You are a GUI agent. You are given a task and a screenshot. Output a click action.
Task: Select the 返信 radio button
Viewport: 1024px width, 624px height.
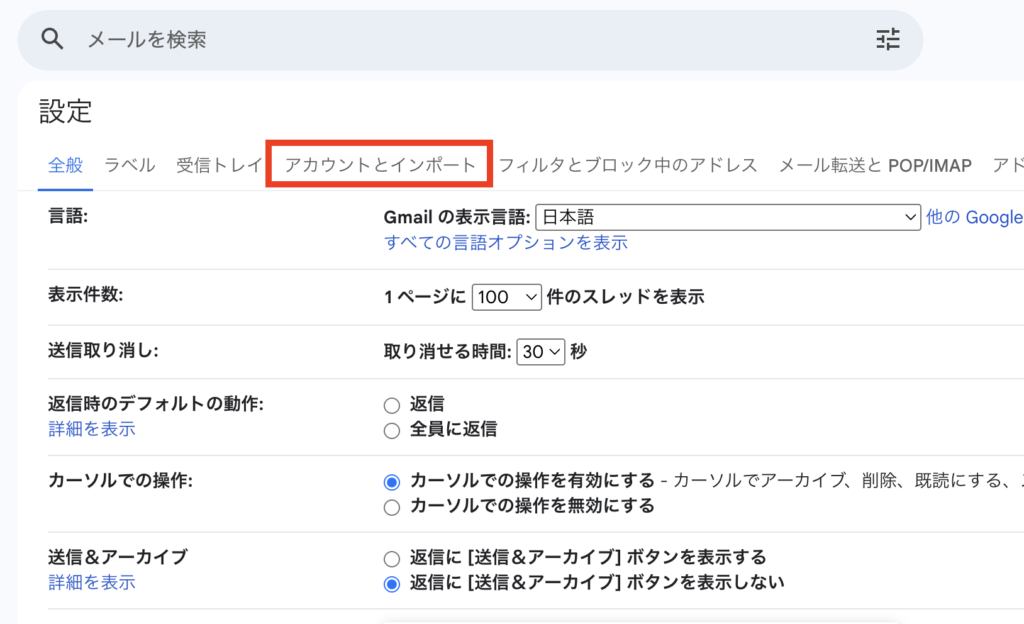392,405
